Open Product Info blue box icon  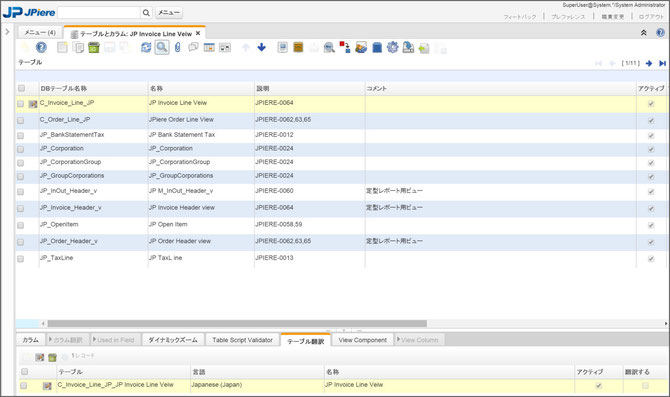tap(377, 47)
